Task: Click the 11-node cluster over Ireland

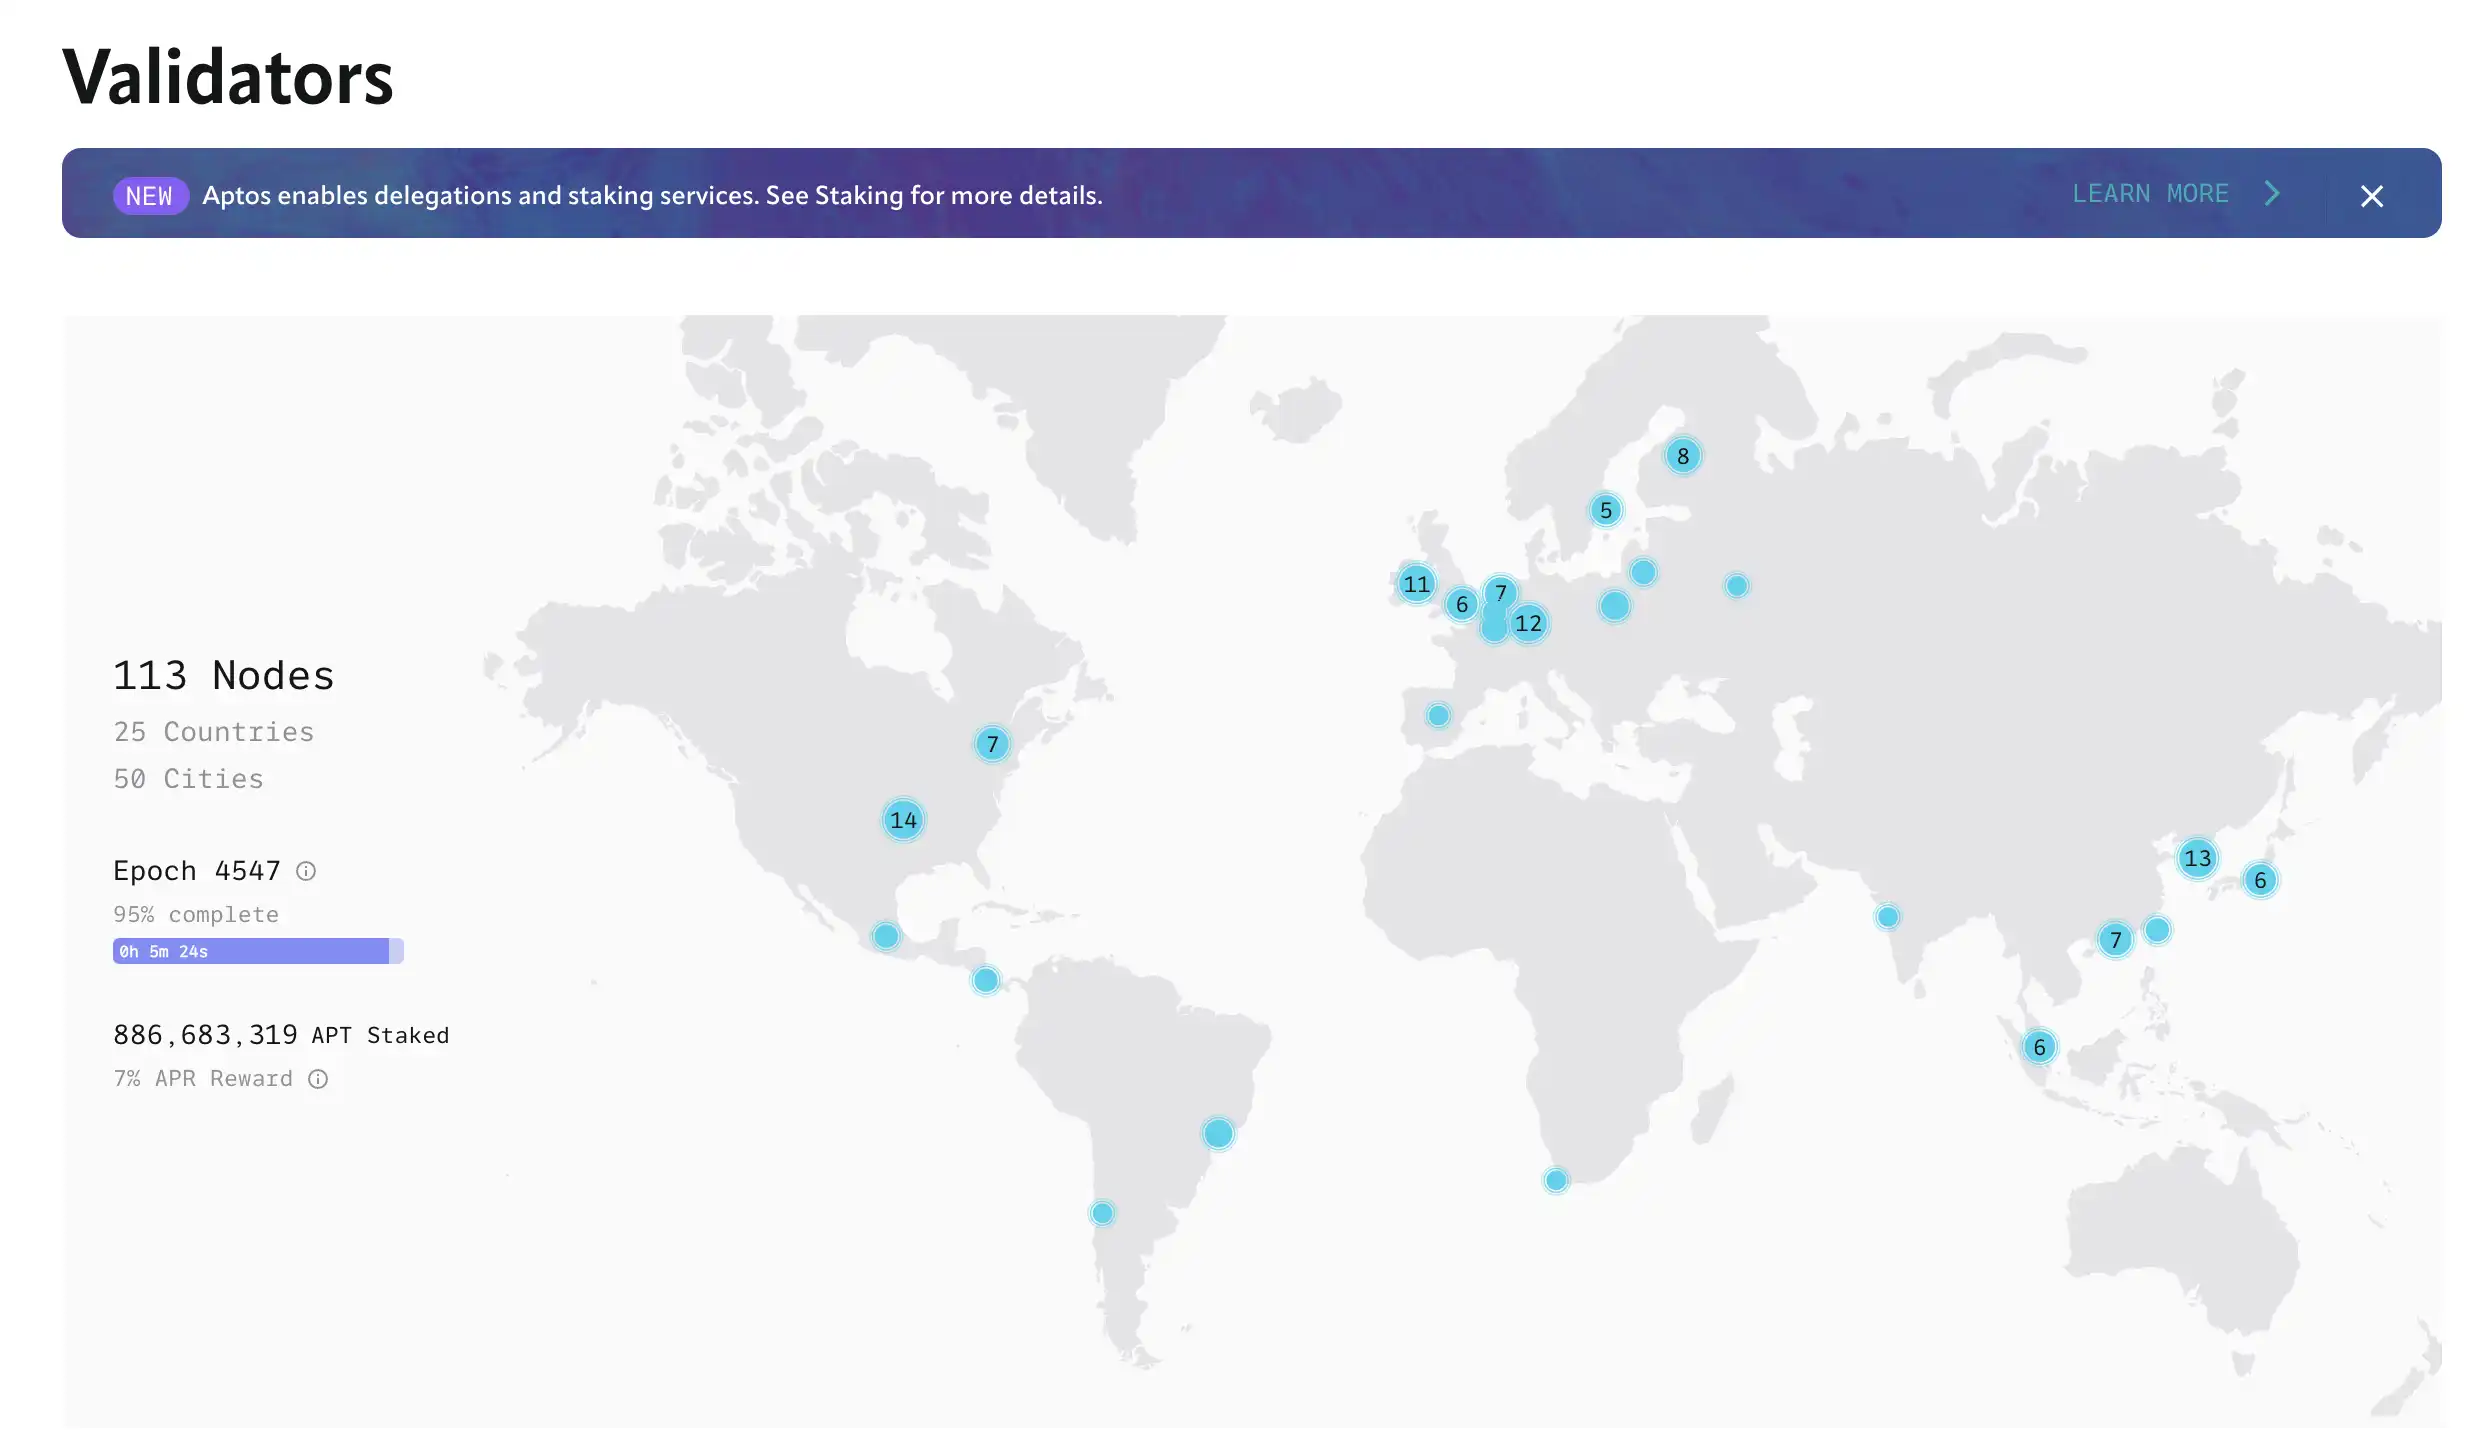Action: tap(1416, 584)
